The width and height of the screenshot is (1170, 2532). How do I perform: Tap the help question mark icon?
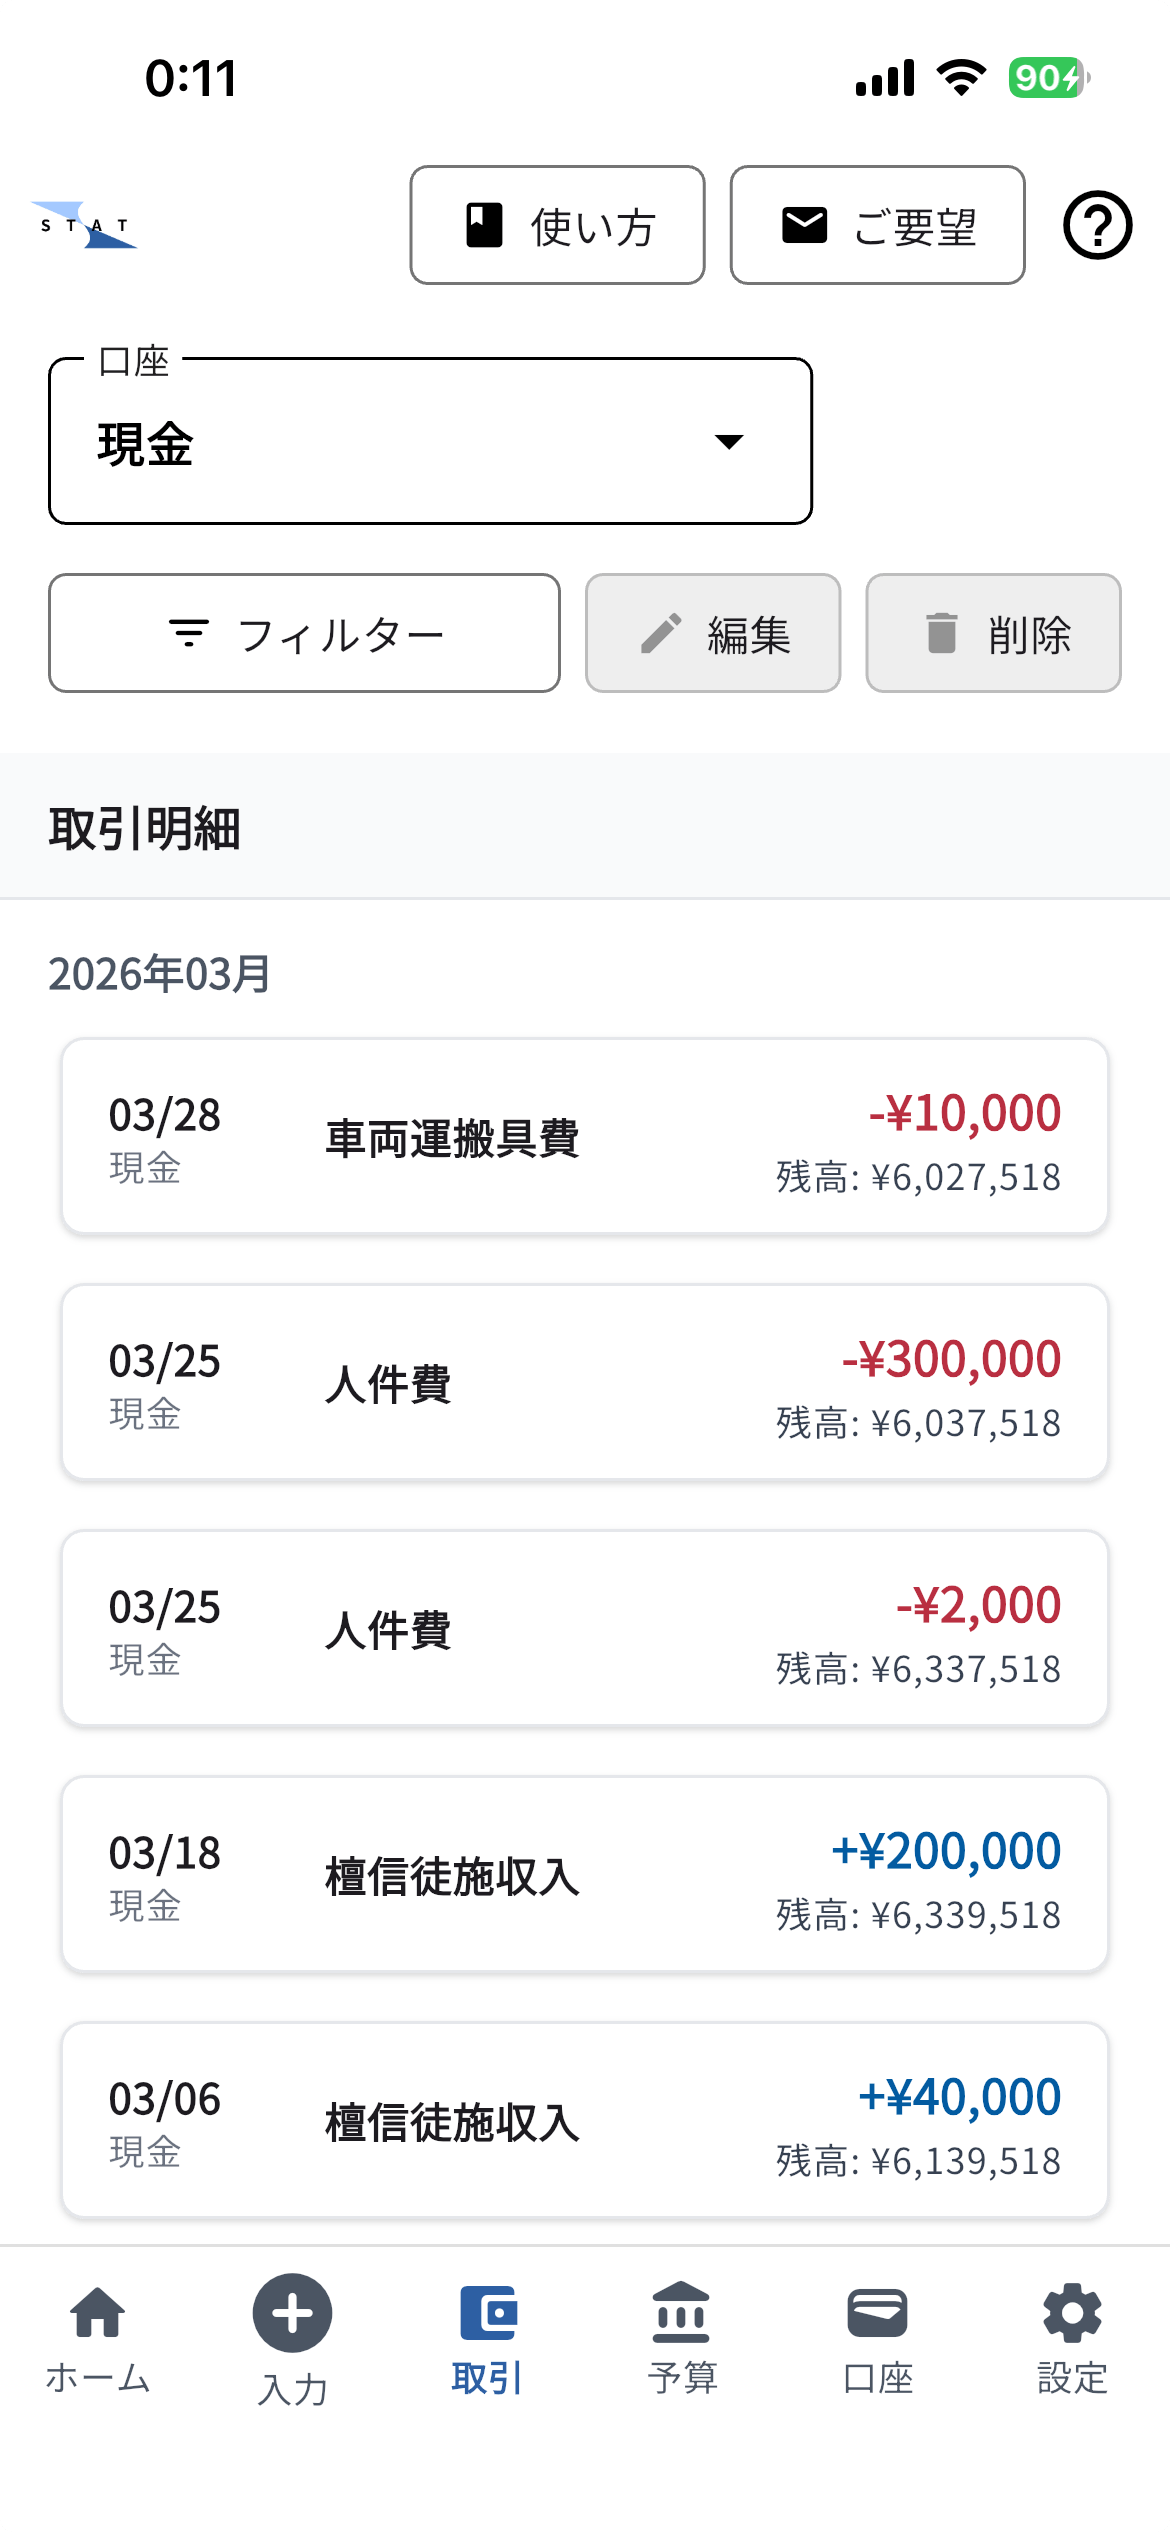click(1097, 225)
